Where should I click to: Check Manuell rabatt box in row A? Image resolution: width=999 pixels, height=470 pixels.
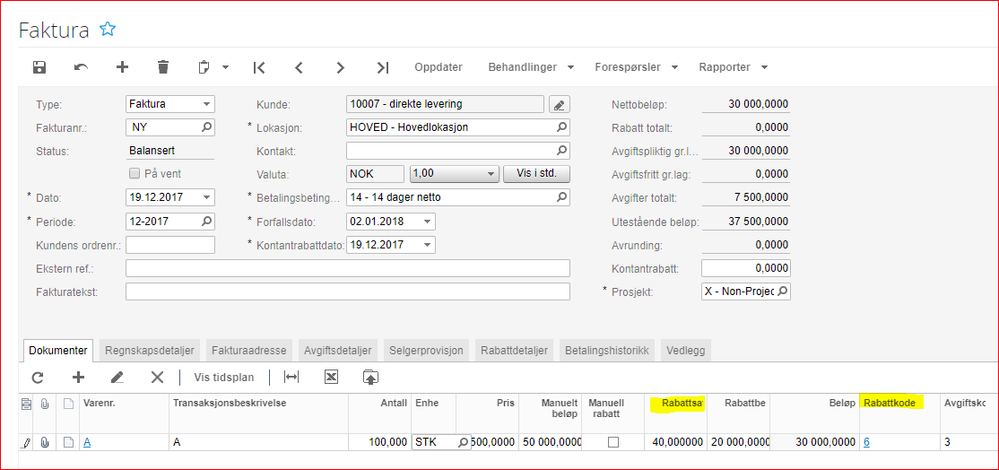[613, 442]
